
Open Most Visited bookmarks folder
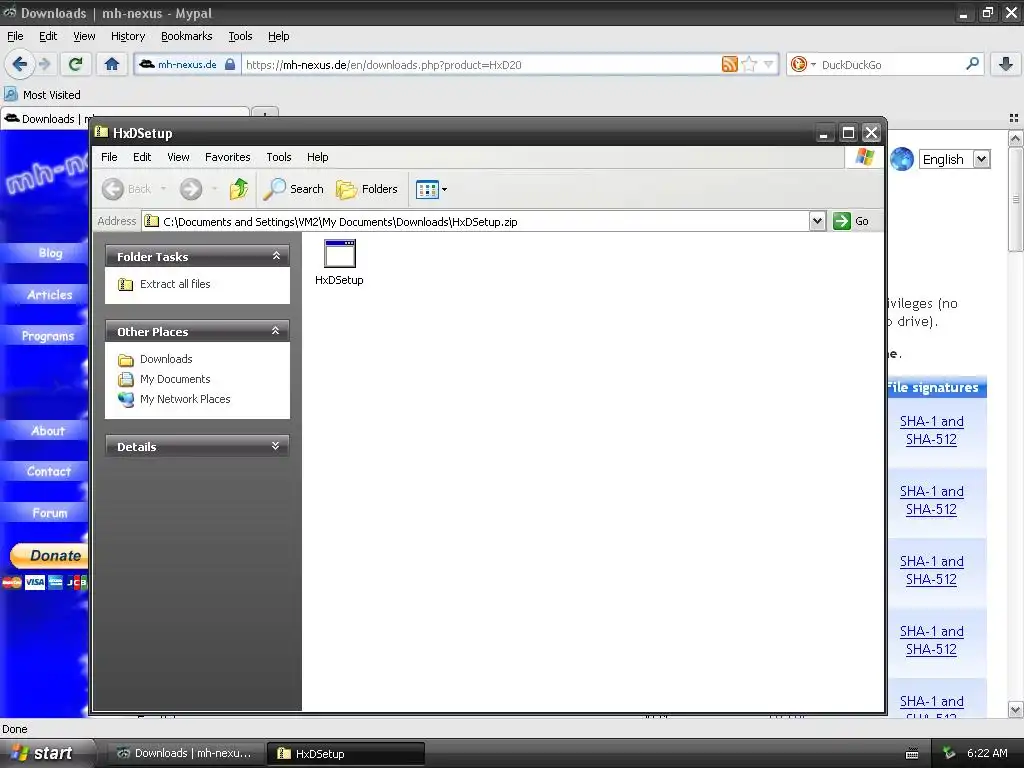click(x=42, y=95)
